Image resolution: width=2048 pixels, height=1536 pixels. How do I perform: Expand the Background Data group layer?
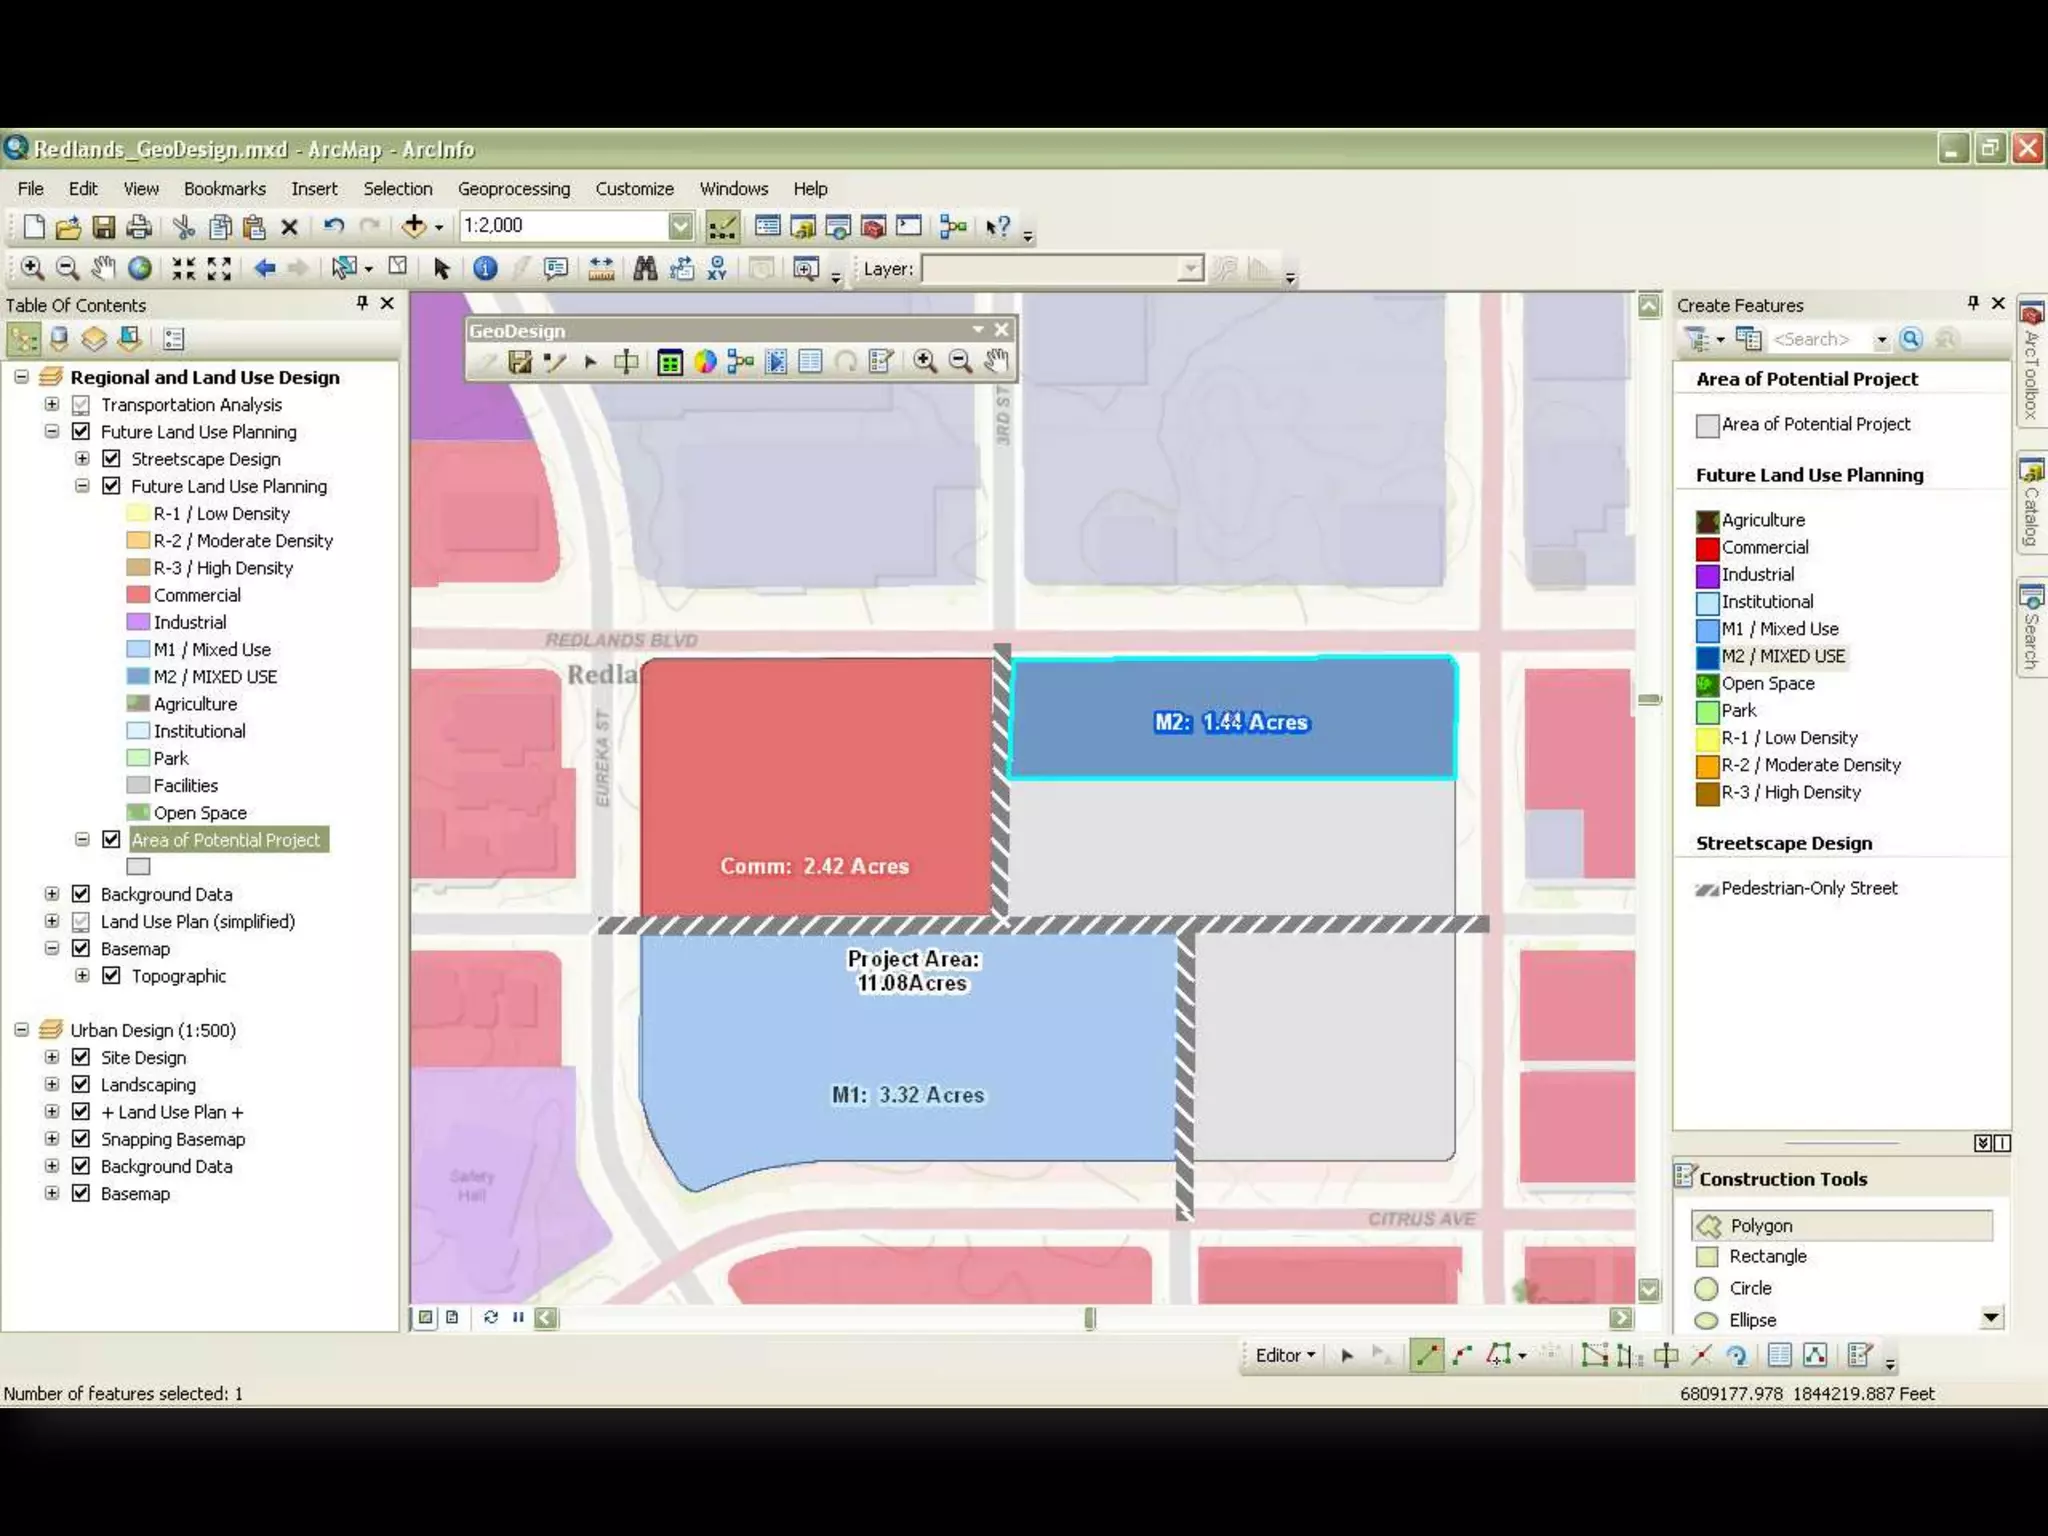point(52,894)
